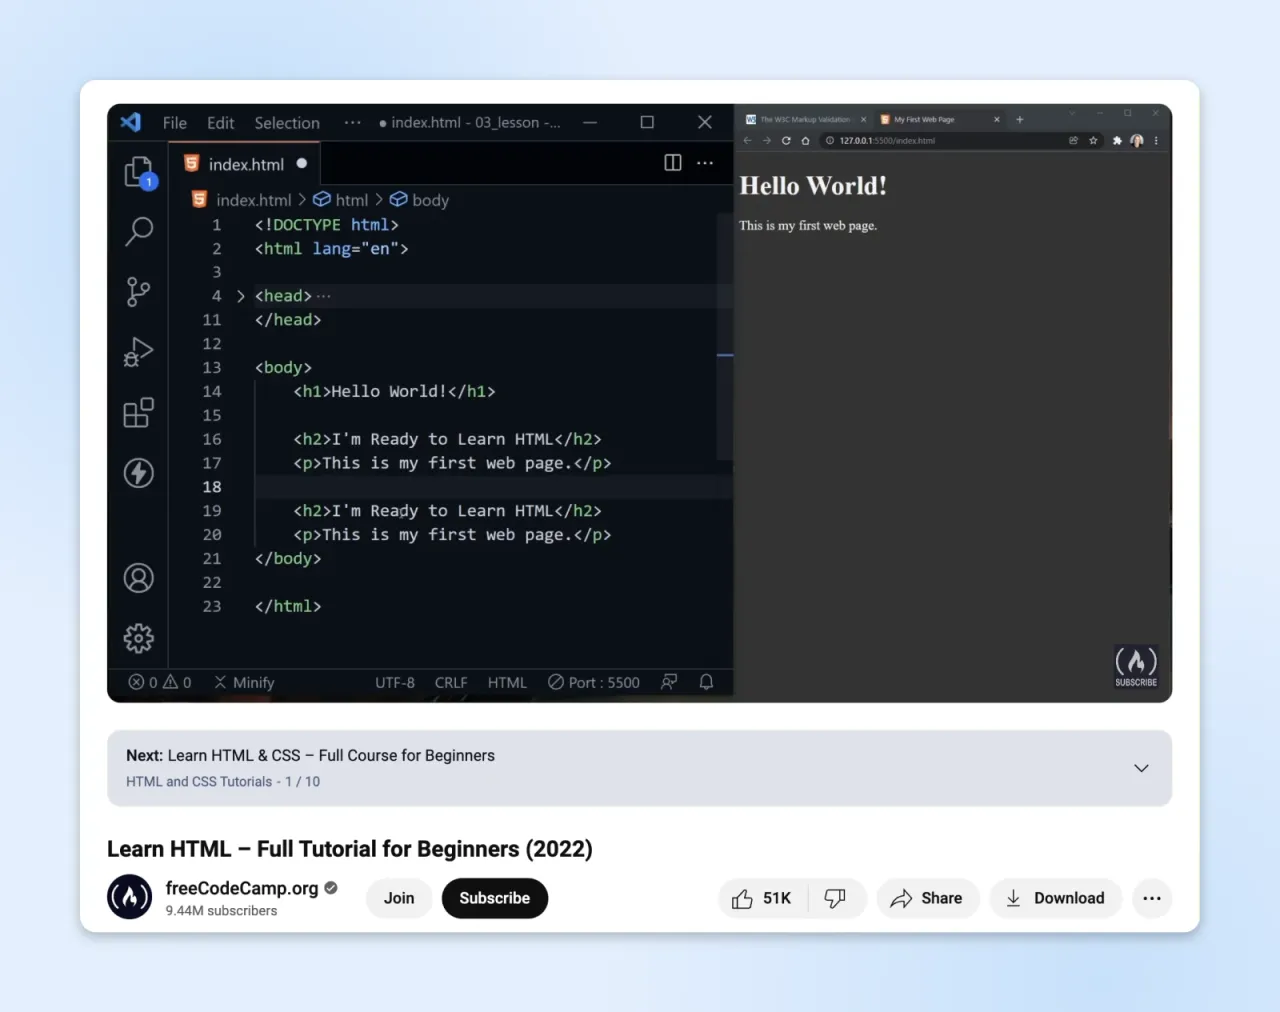Click the body breadcrumb segment
1280x1012 pixels.
[x=419, y=200]
